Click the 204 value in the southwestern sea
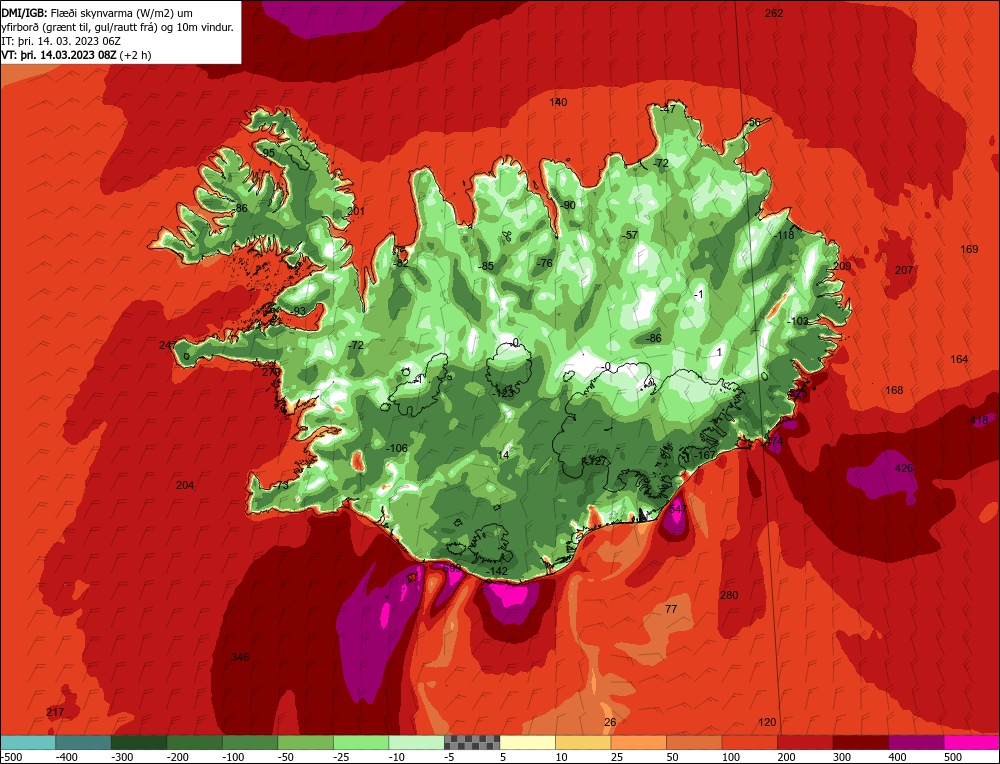Image resolution: width=1000 pixels, height=764 pixels. tap(185, 485)
